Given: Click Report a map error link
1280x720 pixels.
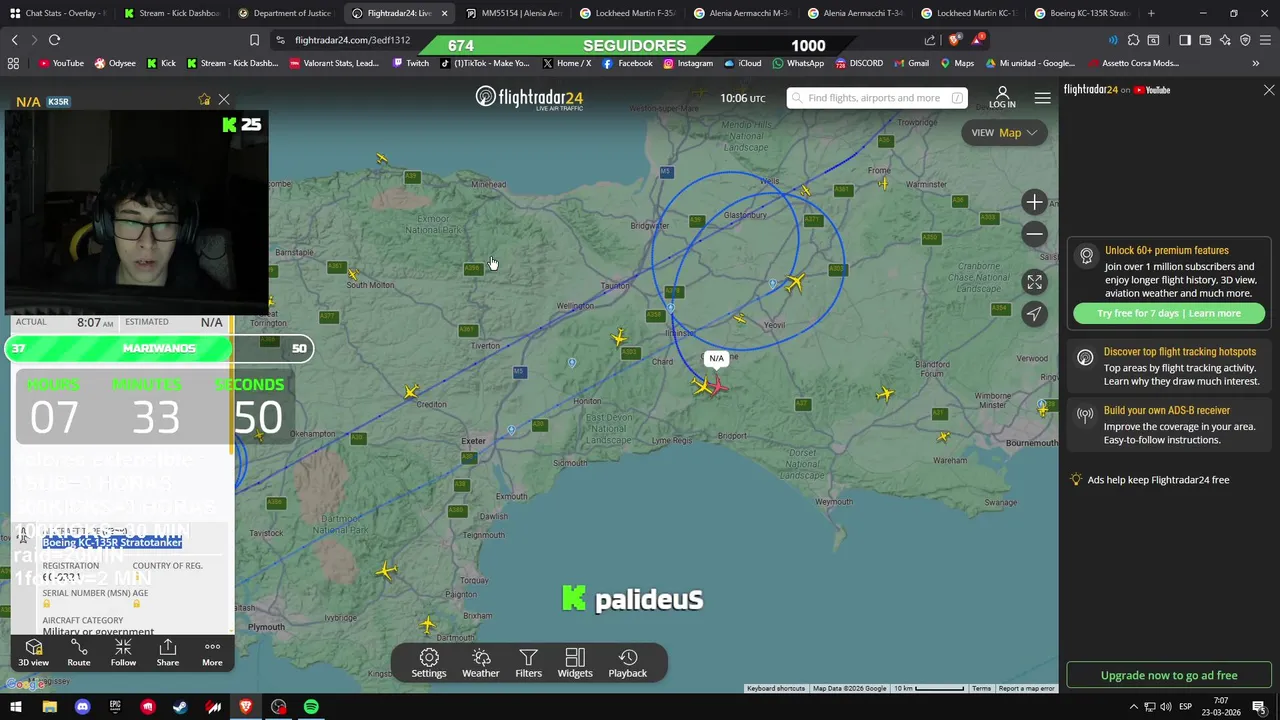Looking at the screenshot, I should pyautogui.click(x=1026, y=688).
